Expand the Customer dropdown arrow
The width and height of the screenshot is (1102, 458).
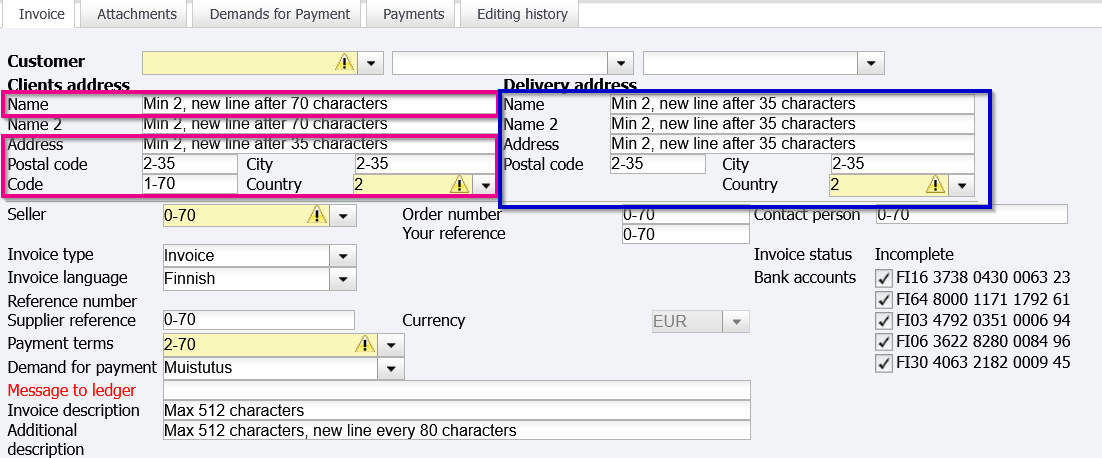click(x=370, y=63)
